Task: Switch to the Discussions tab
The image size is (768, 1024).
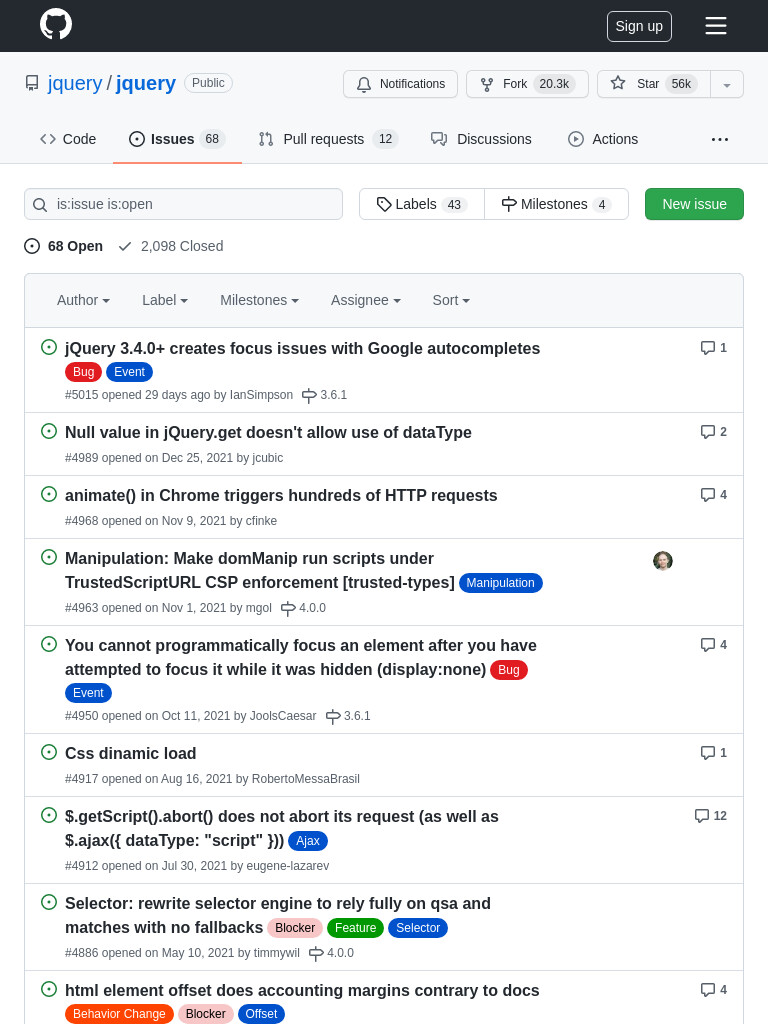Action: tap(481, 139)
